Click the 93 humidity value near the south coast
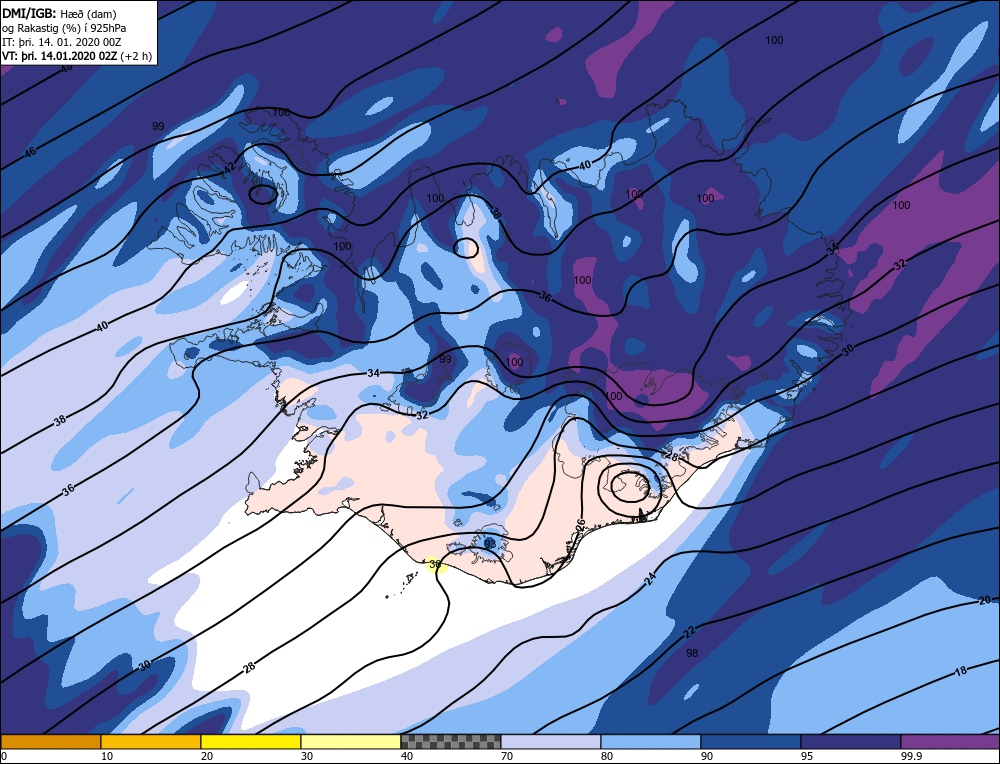The image size is (1000, 764). coord(490,544)
